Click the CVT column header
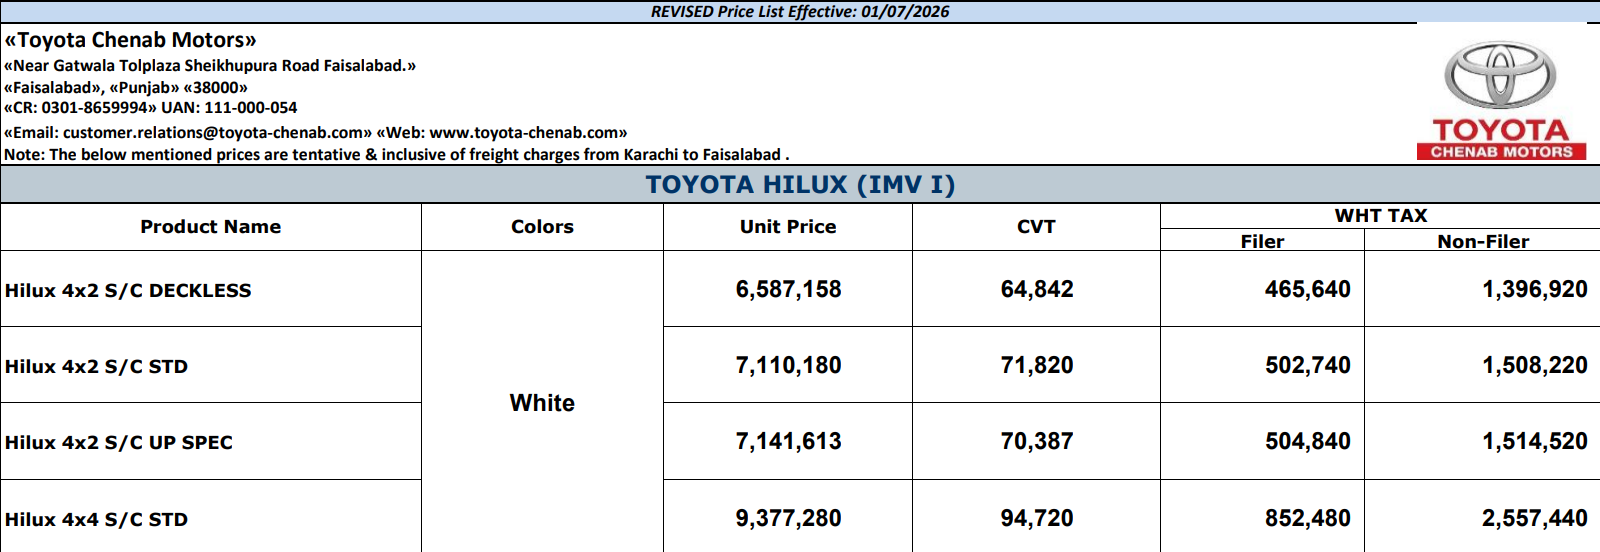Screen dimensions: 1600x552 point(1036,227)
